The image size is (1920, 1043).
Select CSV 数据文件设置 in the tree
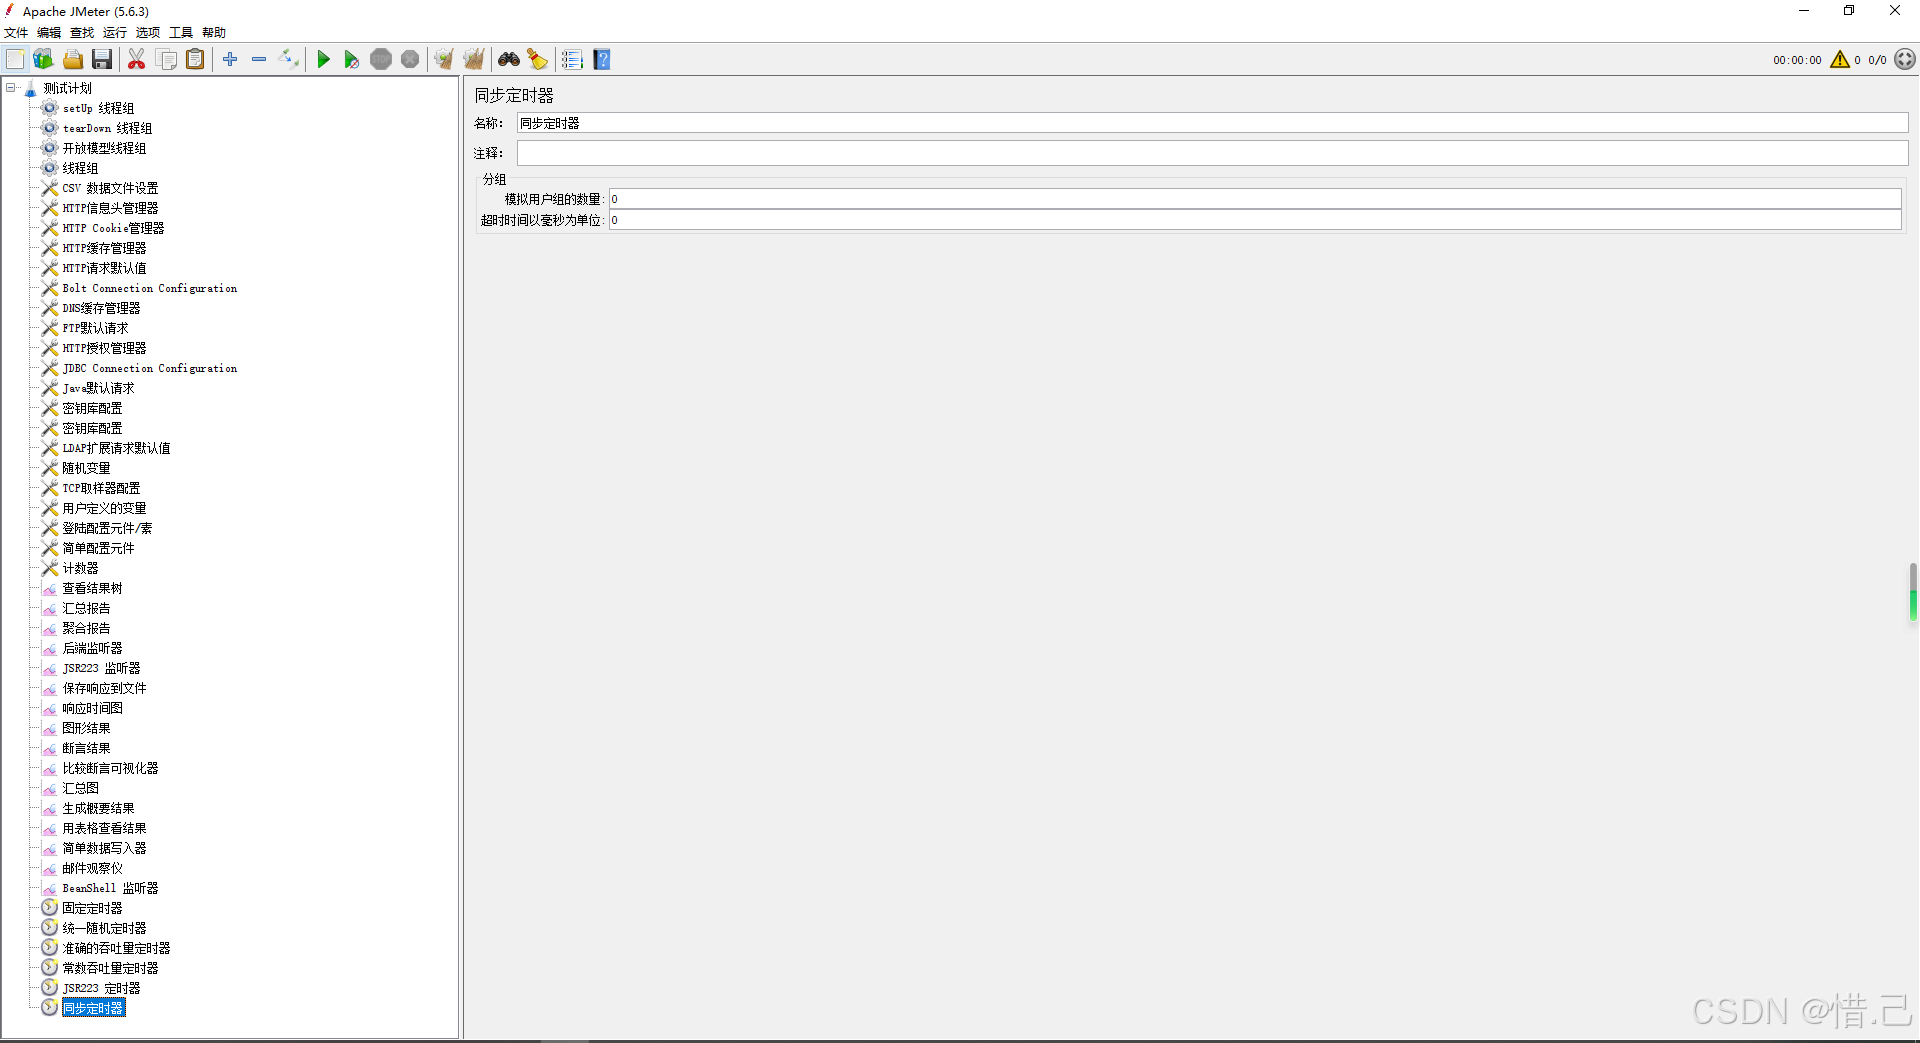point(110,188)
